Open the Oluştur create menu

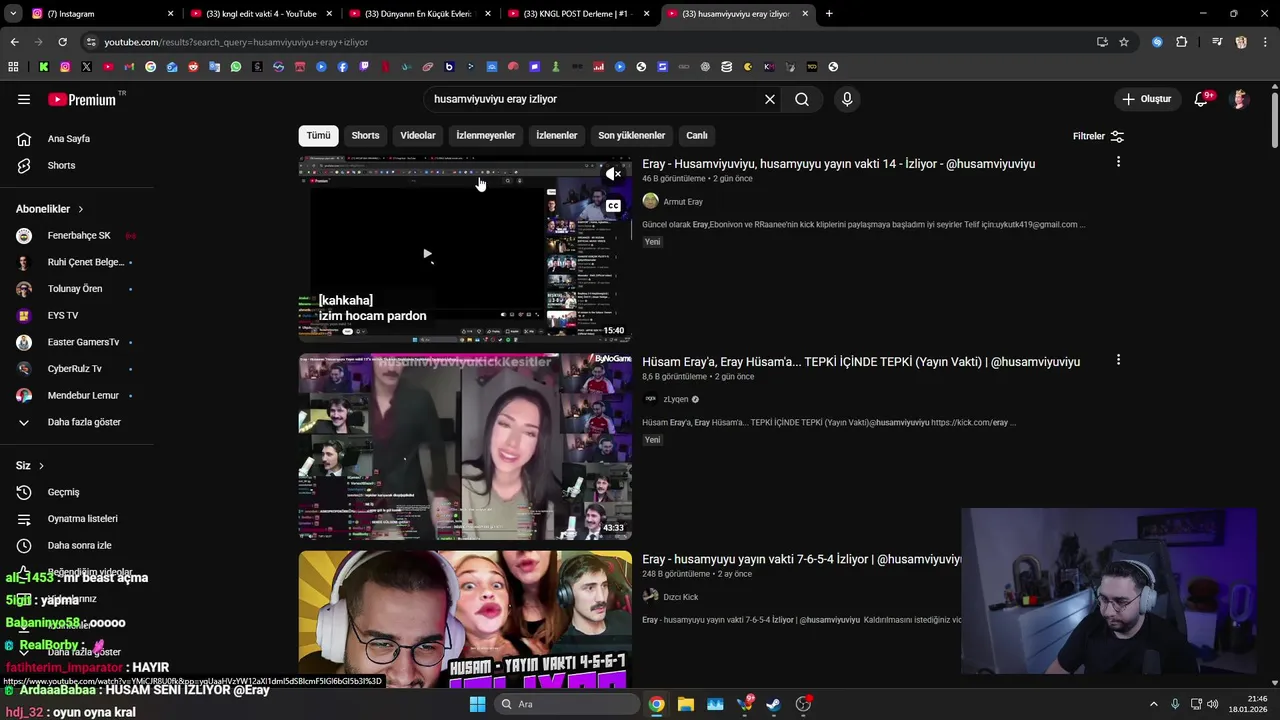click(x=1146, y=99)
